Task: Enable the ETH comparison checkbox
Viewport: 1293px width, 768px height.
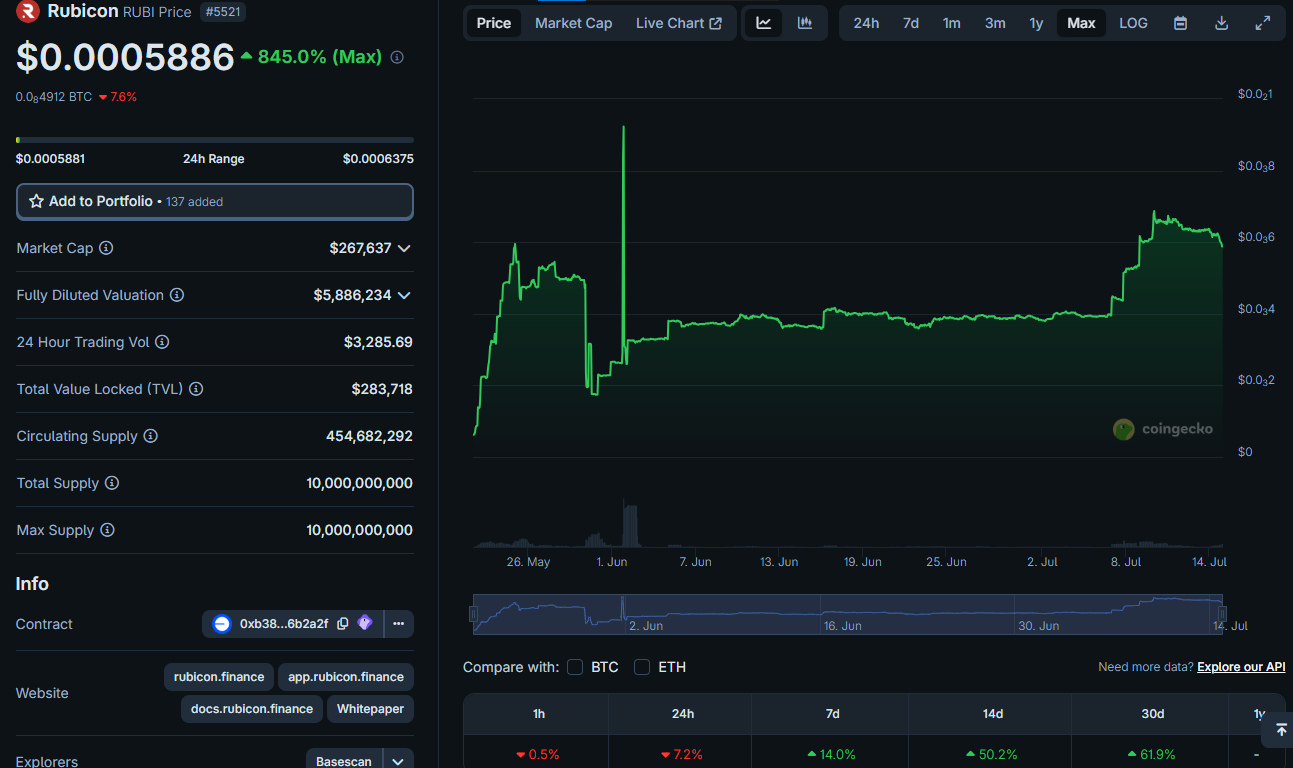Action: [x=642, y=667]
